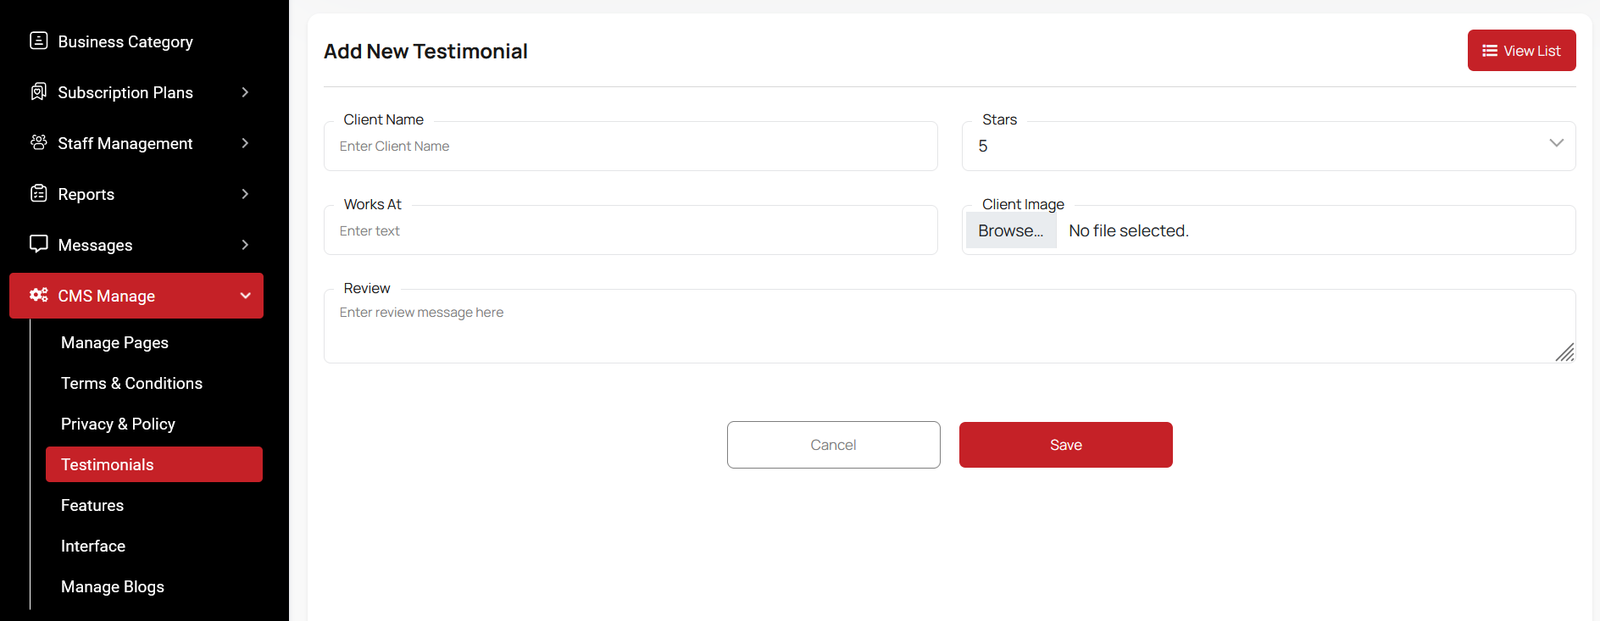1600x621 pixels.
Task: Grab the Review textarea resize handle
Action: [x=1565, y=352]
